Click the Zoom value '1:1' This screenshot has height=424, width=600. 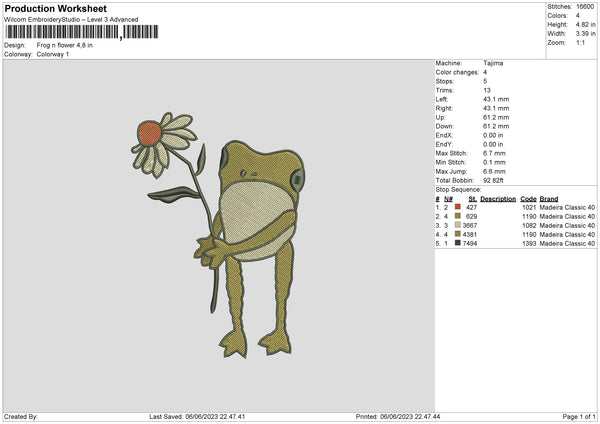click(580, 43)
